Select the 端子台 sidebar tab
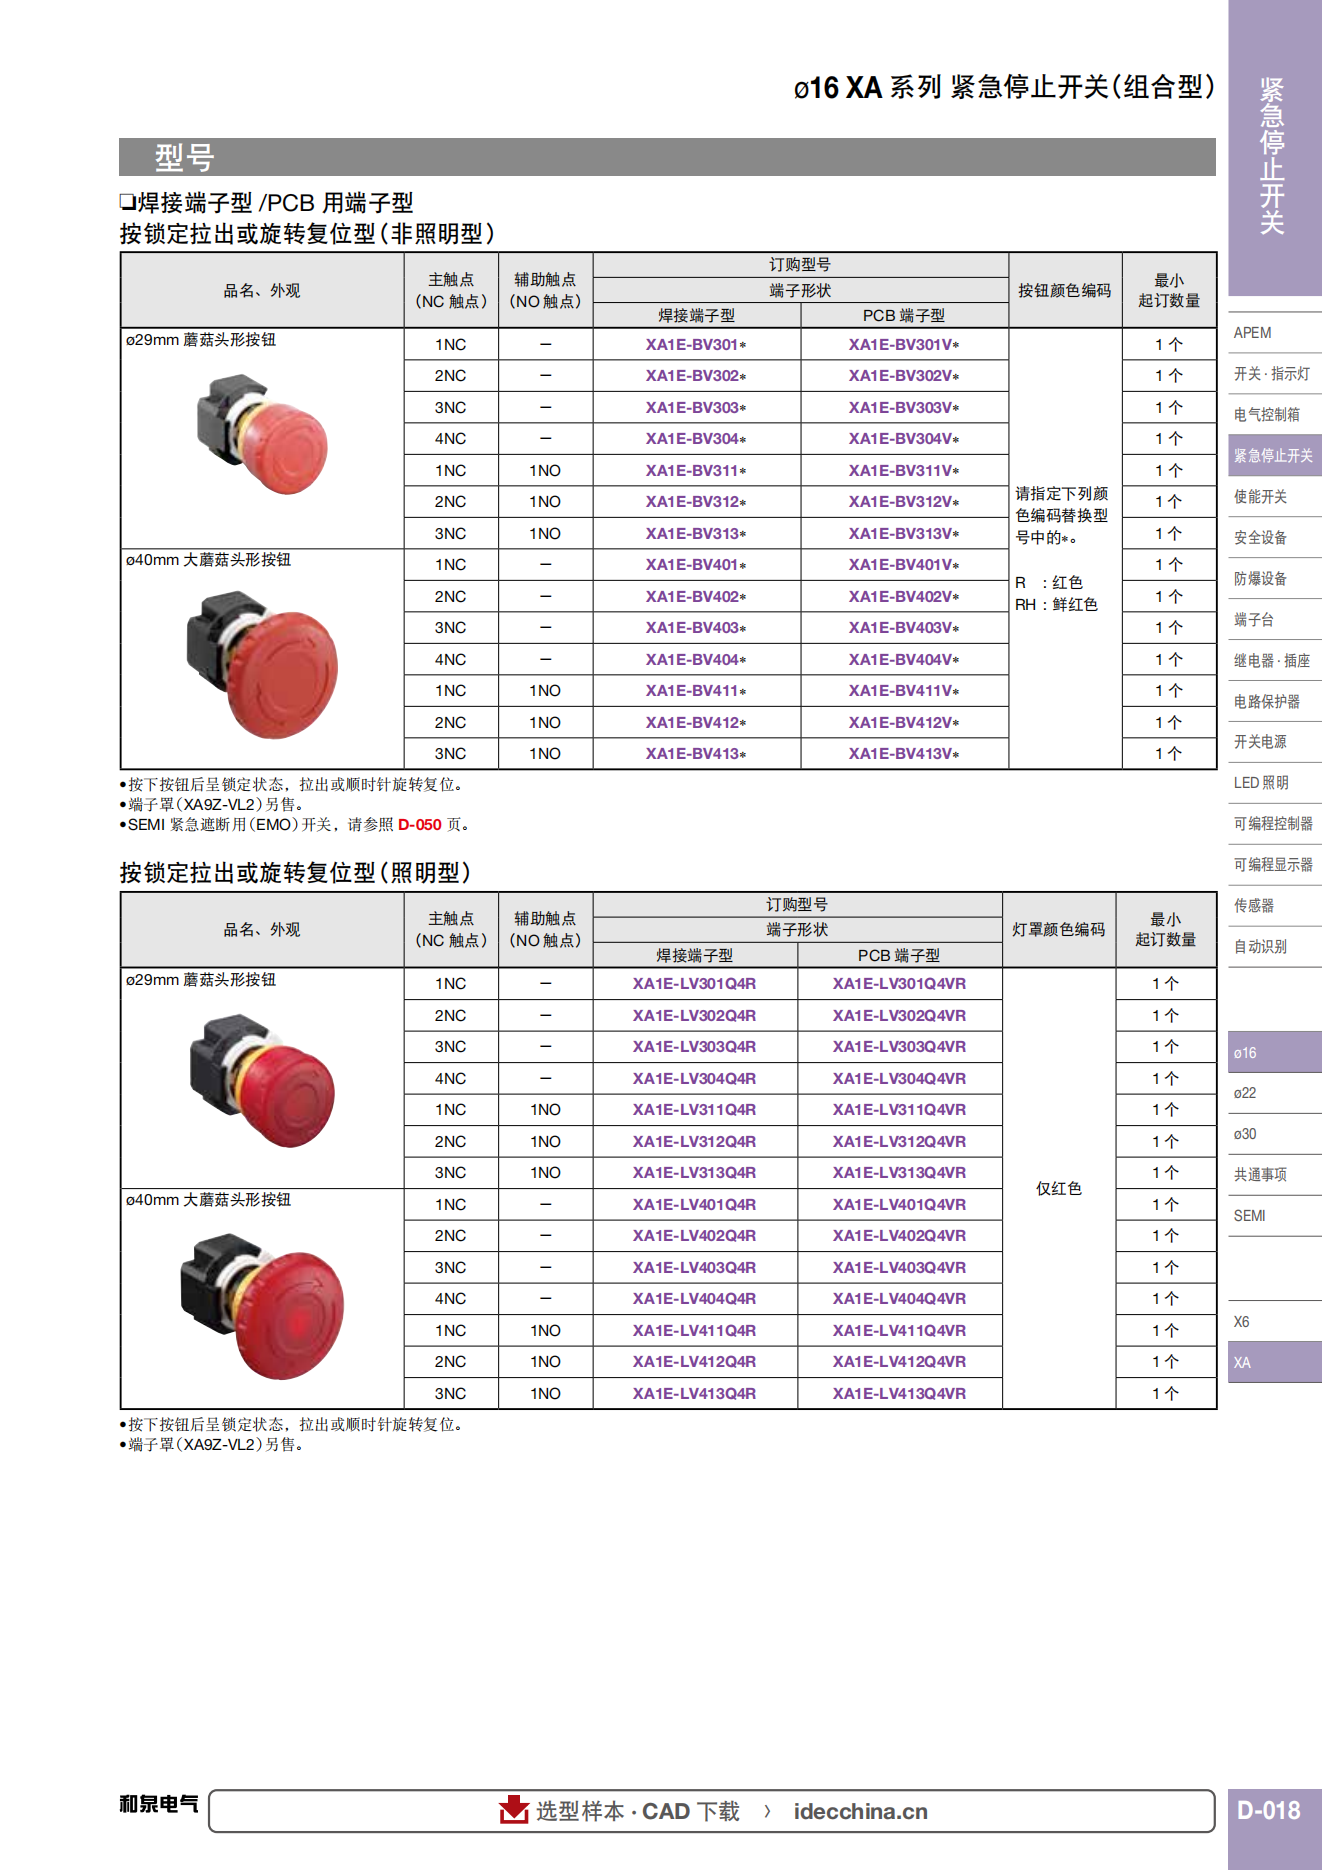Screen dimensions: 1323x1871 pos(1275,620)
